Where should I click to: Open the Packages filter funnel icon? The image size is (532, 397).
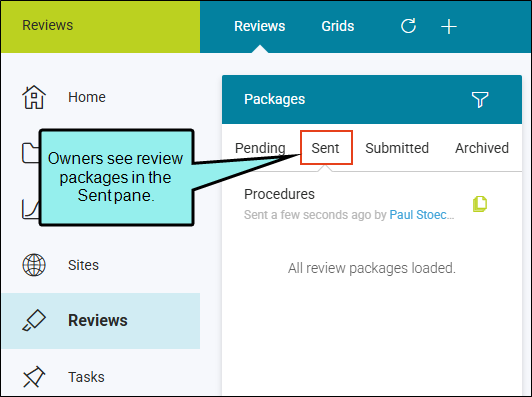(x=480, y=99)
